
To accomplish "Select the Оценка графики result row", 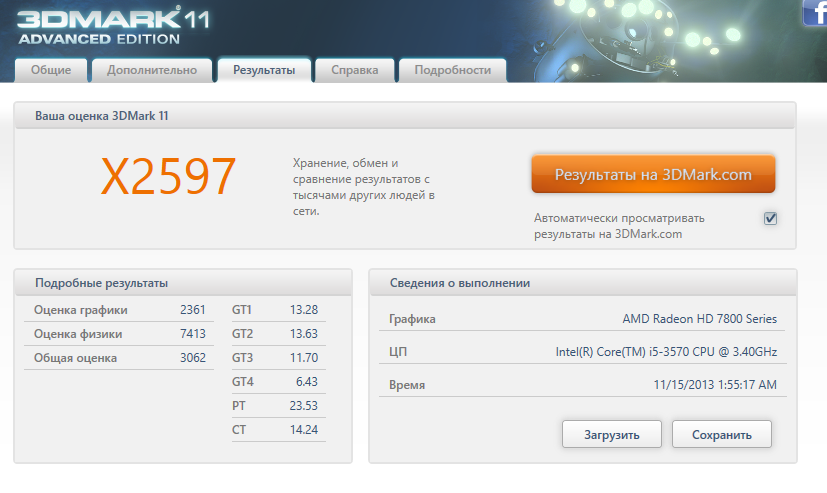I will pyautogui.click(x=118, y=310).
